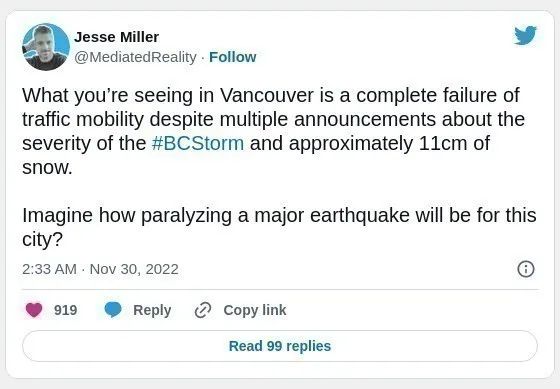Click the tweet's final word "city?"

[42, 240]
